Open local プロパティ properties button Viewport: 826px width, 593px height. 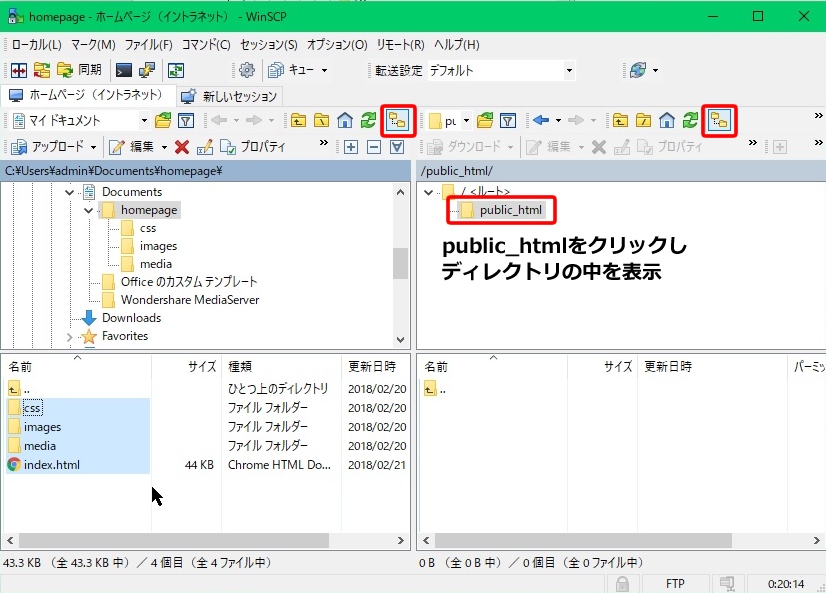pyautogui.click(x=253, y=147)
